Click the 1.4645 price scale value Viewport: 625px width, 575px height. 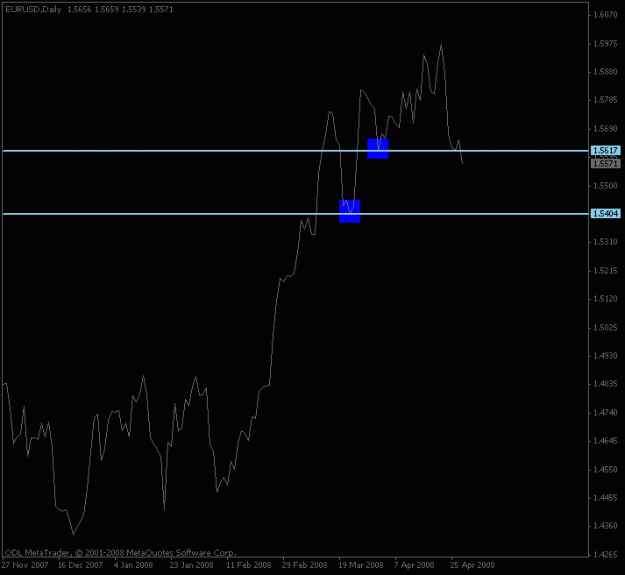coord(605,441)
